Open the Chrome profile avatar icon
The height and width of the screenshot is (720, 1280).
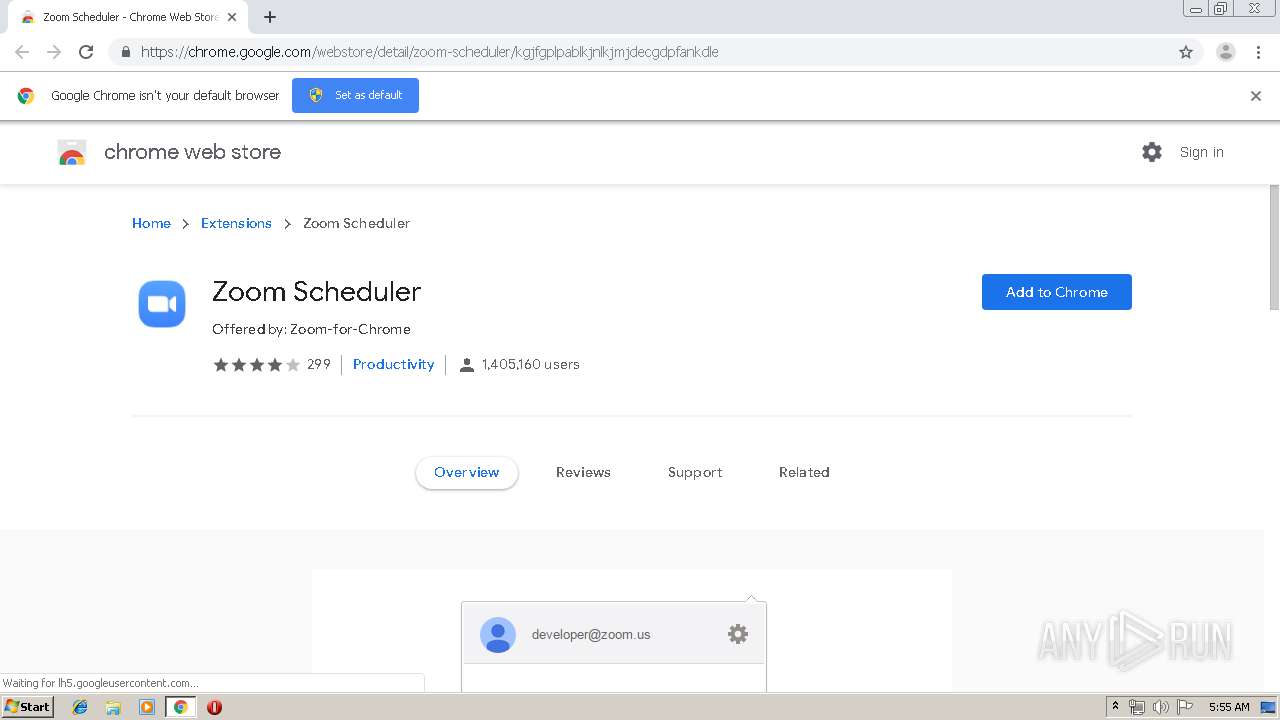click(1226, 52)
